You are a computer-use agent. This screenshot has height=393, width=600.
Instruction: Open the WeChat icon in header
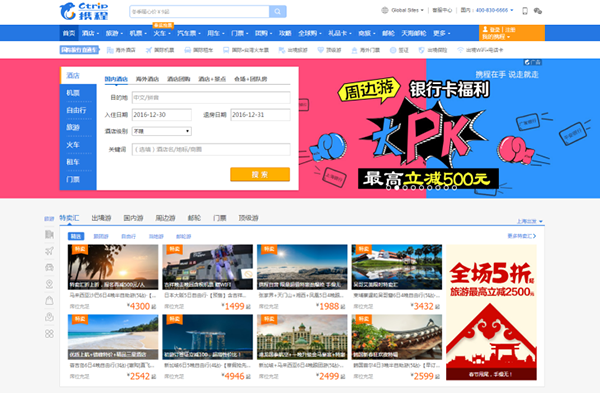538,11
